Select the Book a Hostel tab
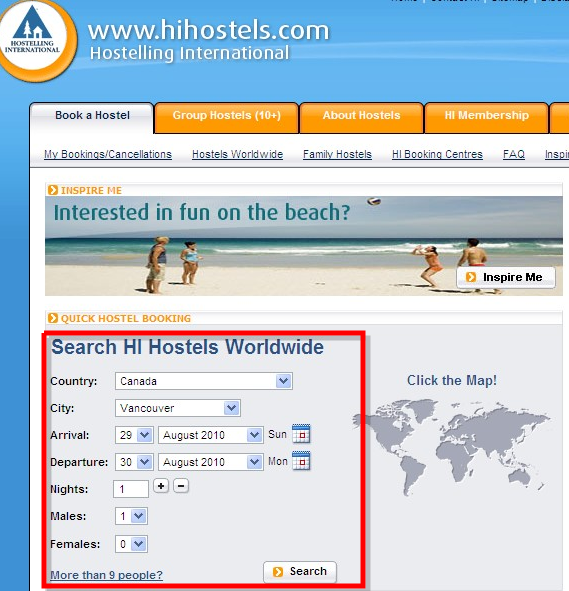Image resolution: width=569 pixels, height=591 pixels. [92, 118]
